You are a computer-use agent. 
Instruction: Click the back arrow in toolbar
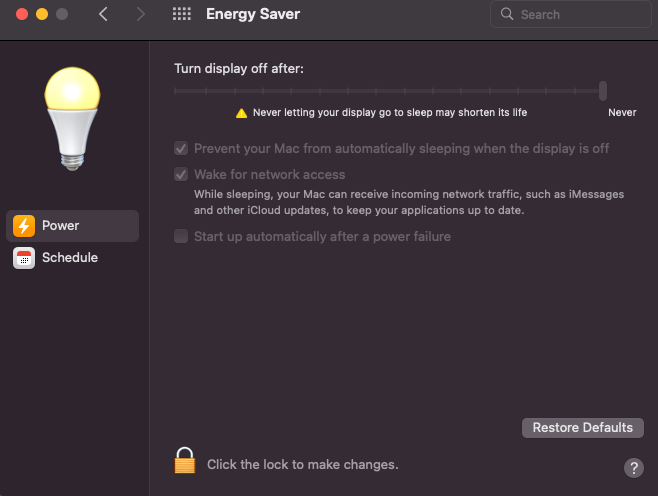(103, 15)
